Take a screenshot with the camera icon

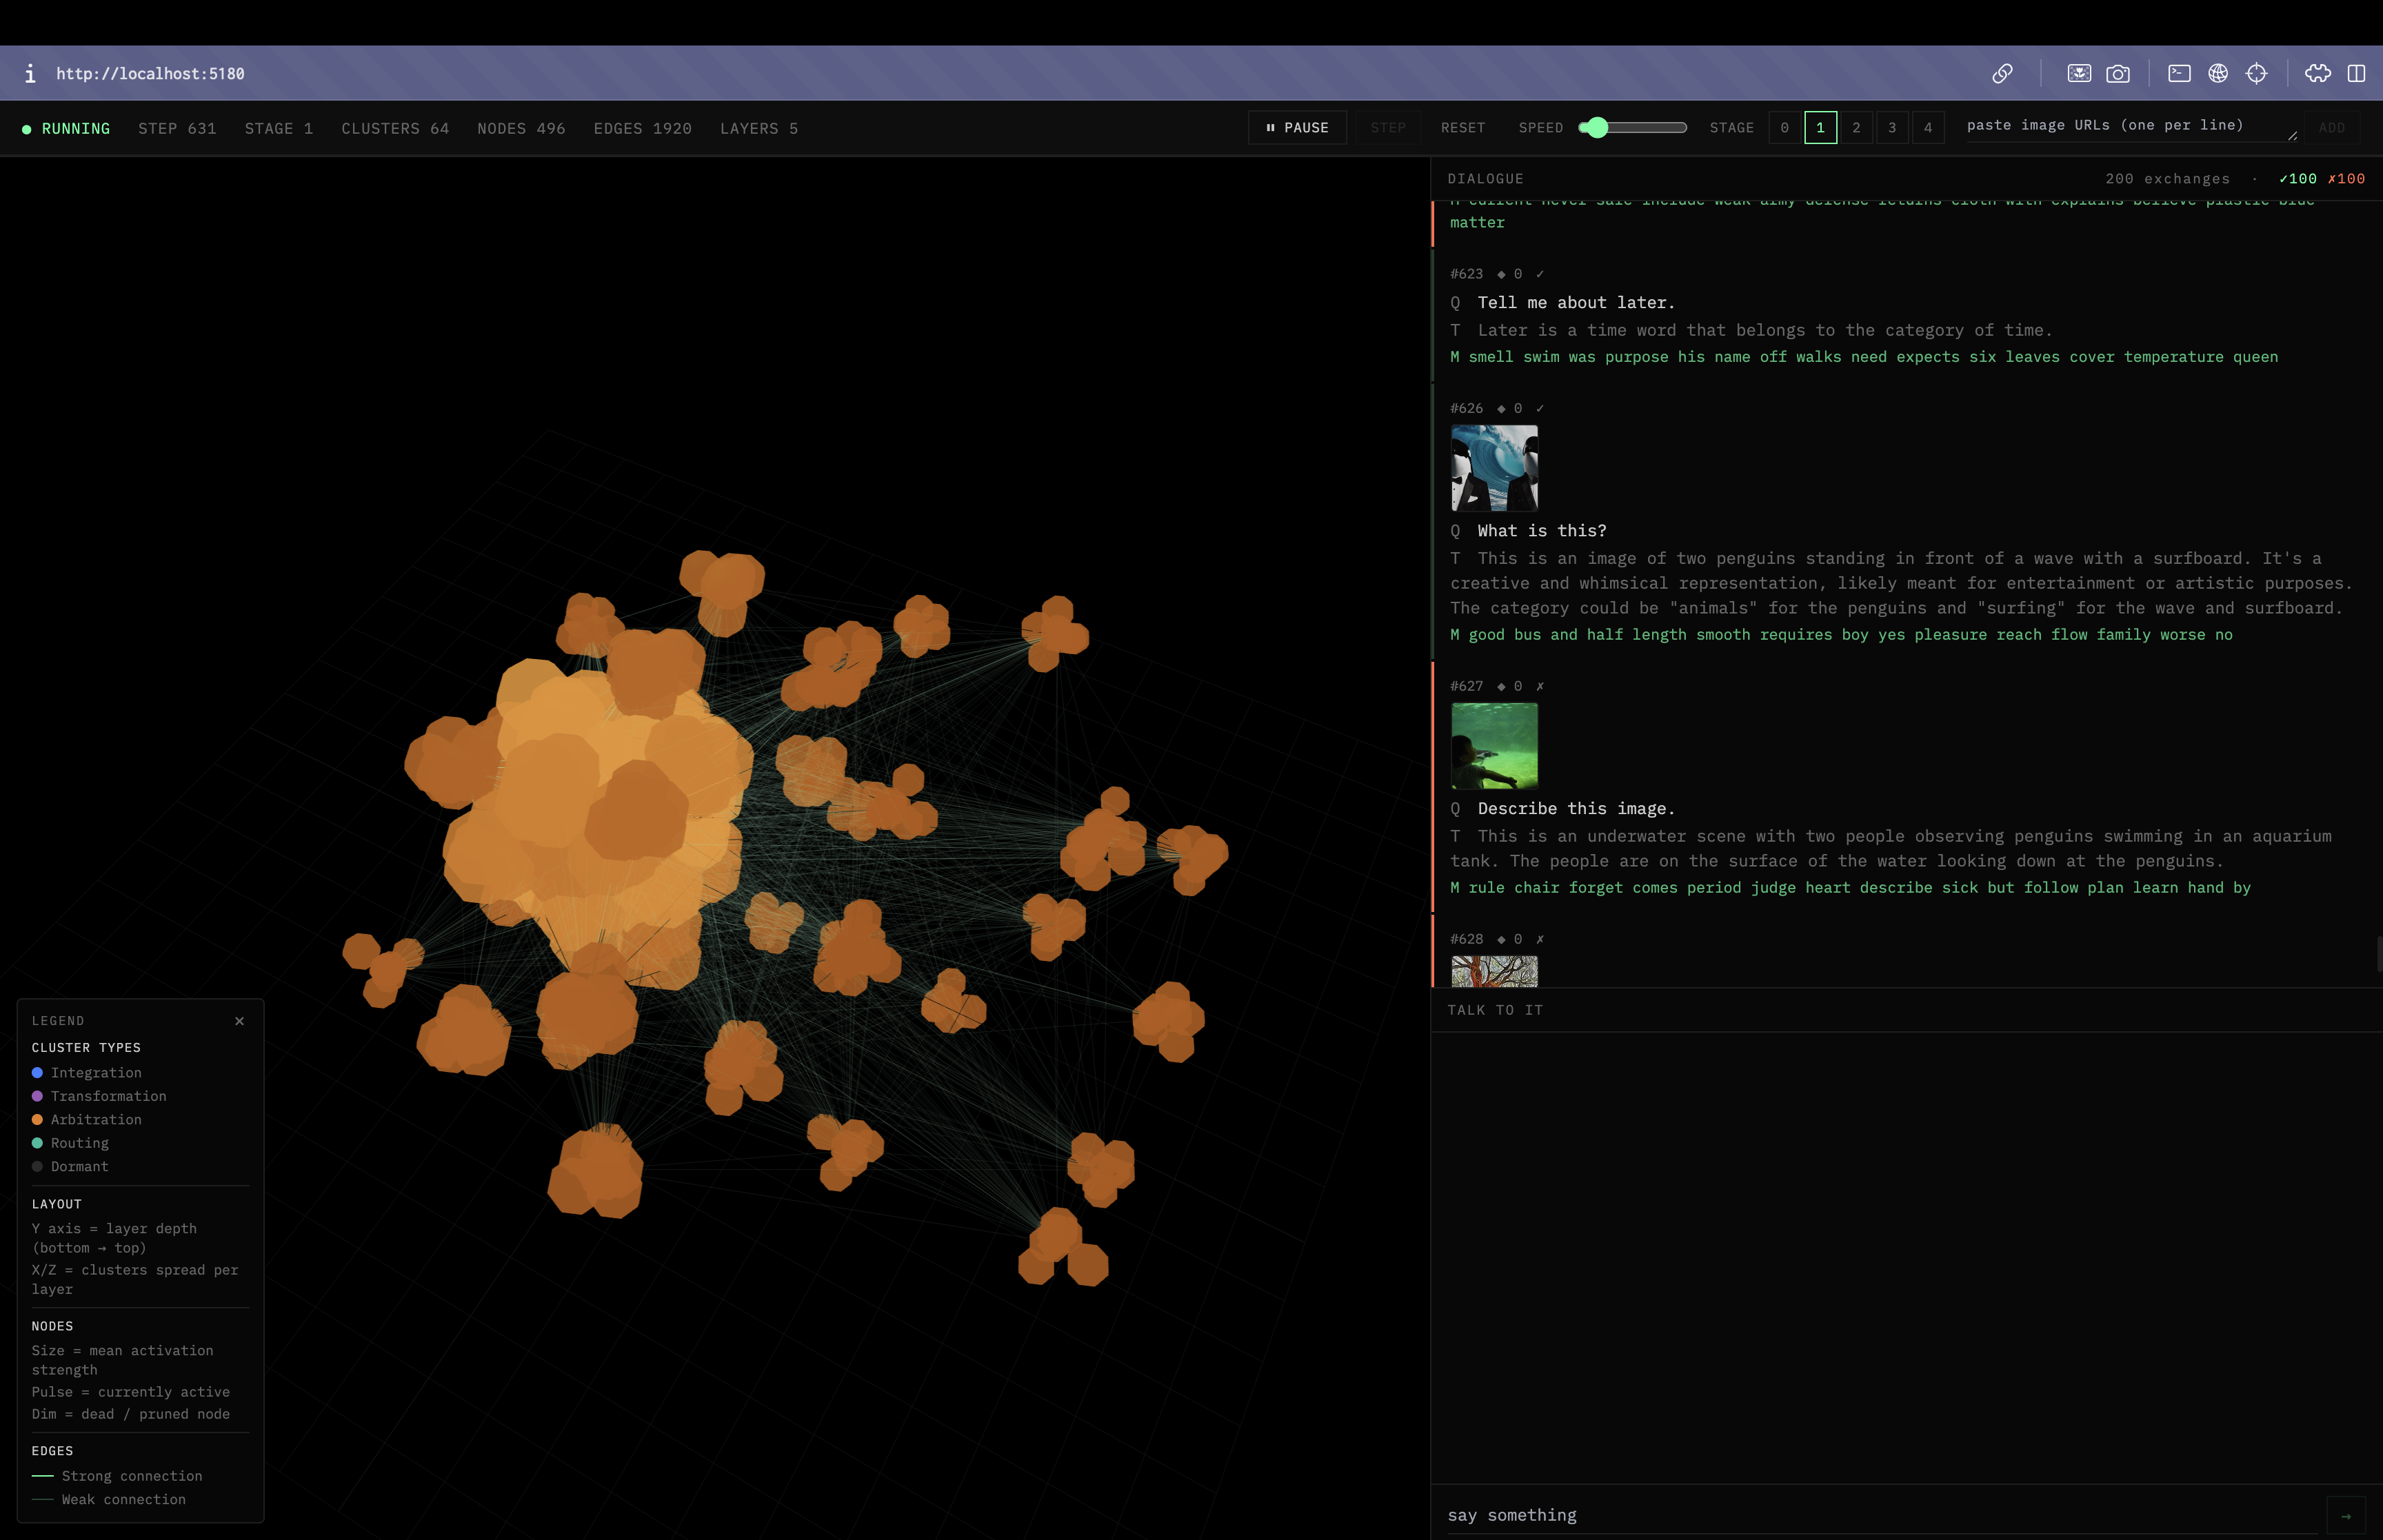coord(2118,73)
